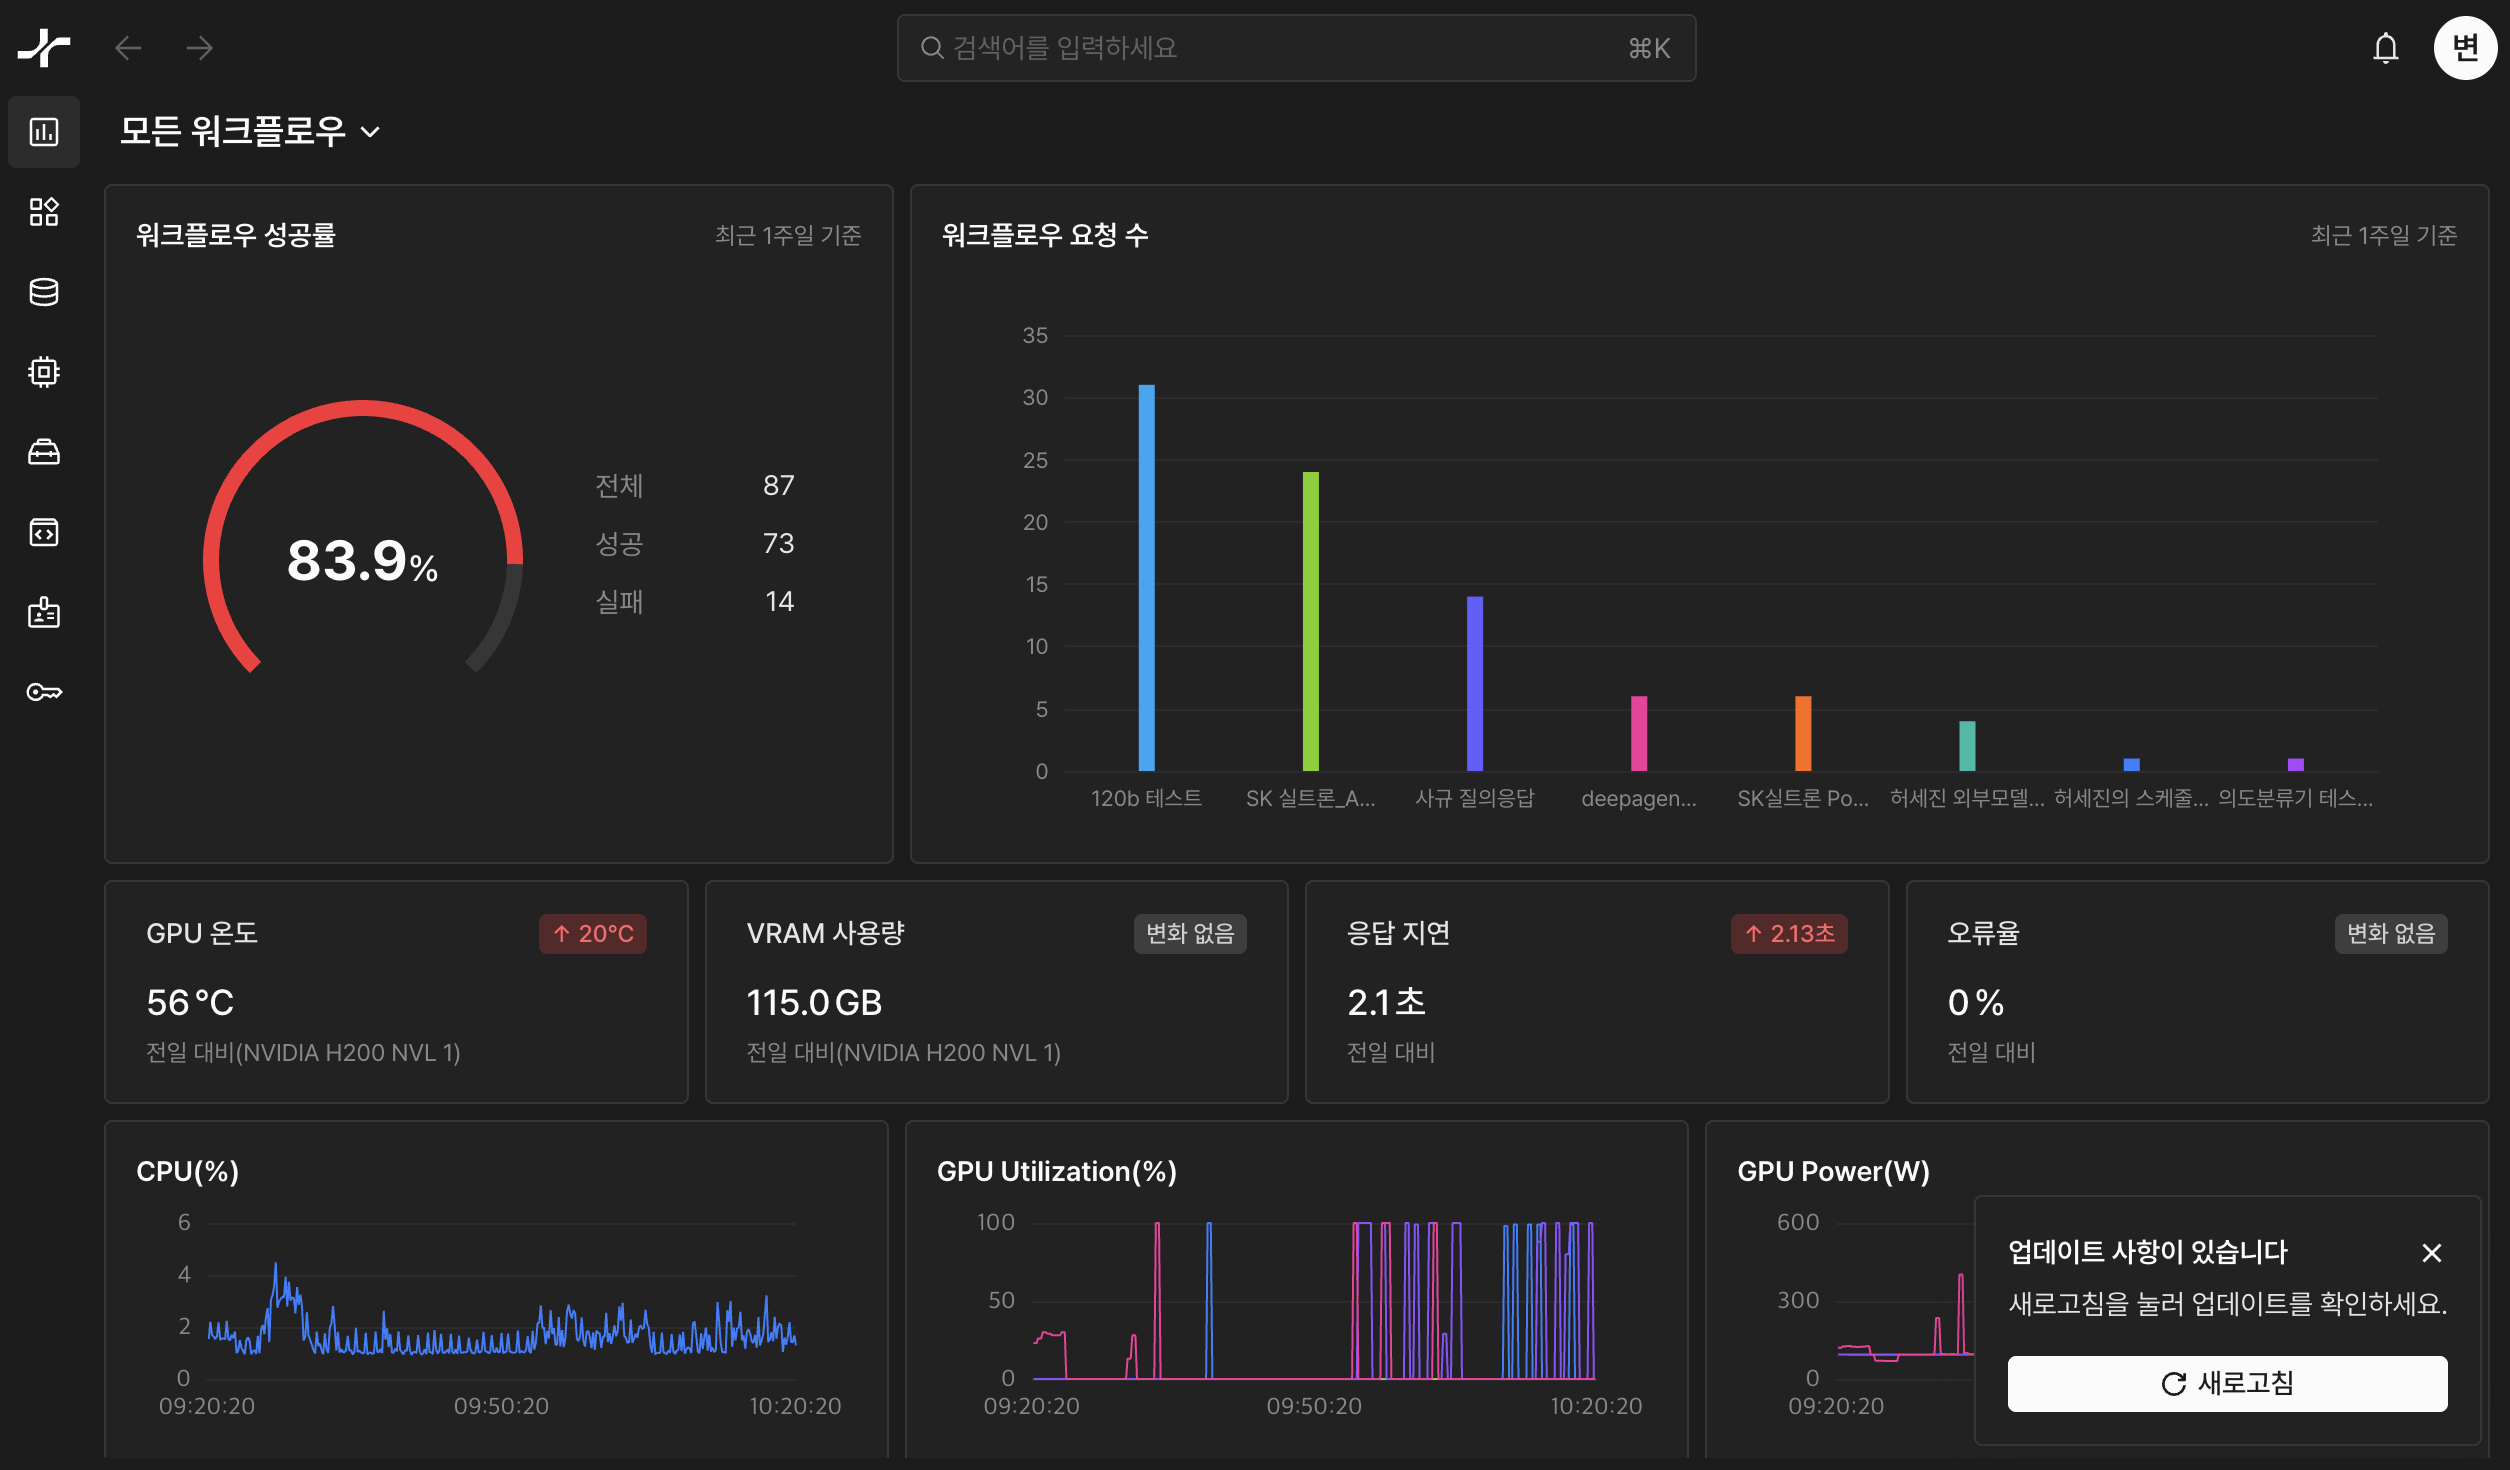Click the notification bell icon
Viewport: 2510px width, 1470px height.
pos(2385,48)
